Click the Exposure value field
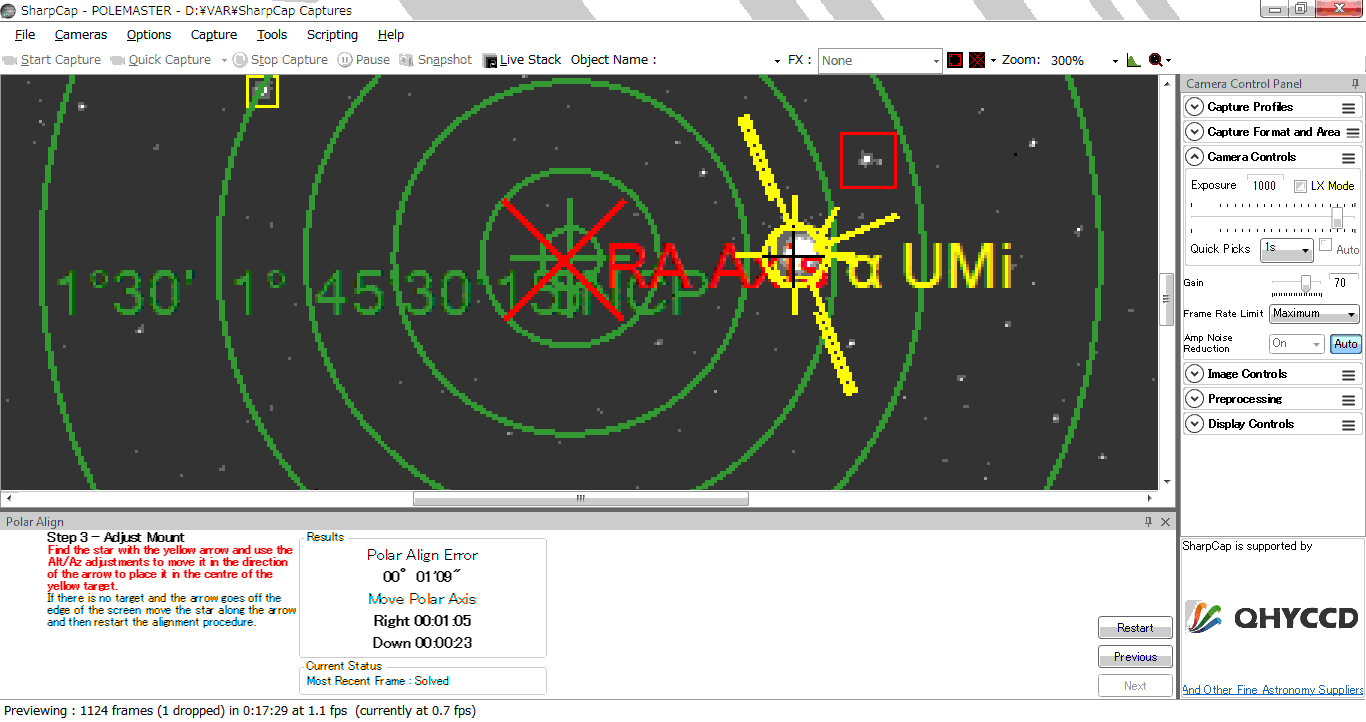Viewport: 1366px width, 722px height. [1265, 186]
